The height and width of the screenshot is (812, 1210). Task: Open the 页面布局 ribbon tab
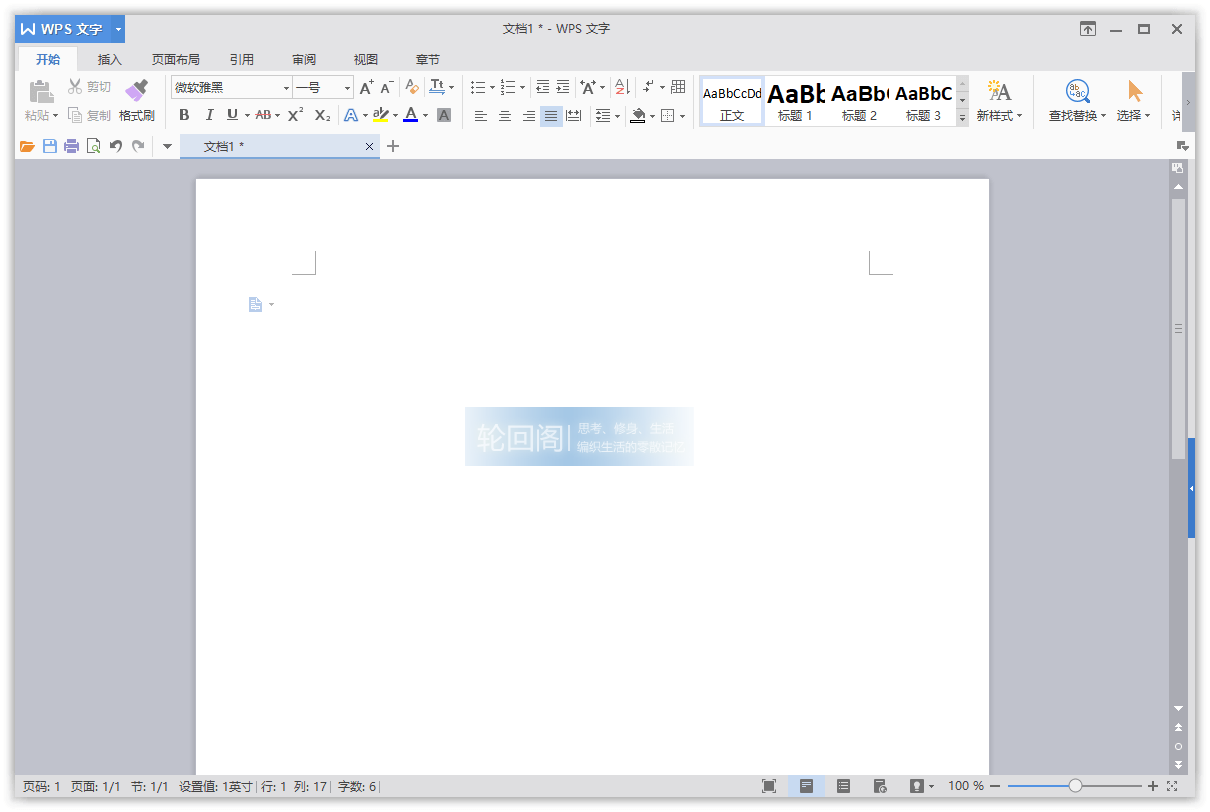tap(175, 59)
